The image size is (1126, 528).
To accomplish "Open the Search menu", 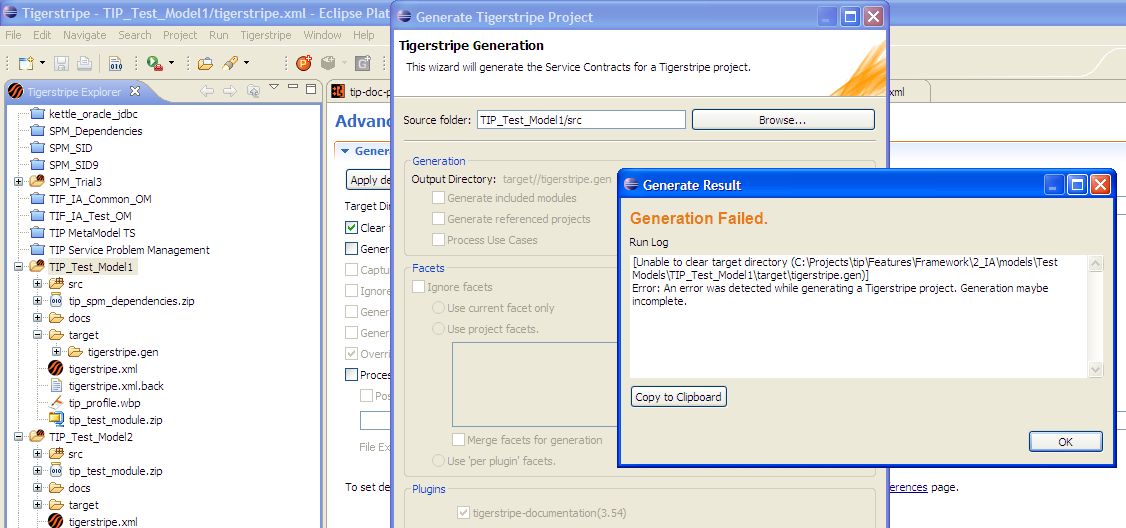I will (x=135, y=35).
